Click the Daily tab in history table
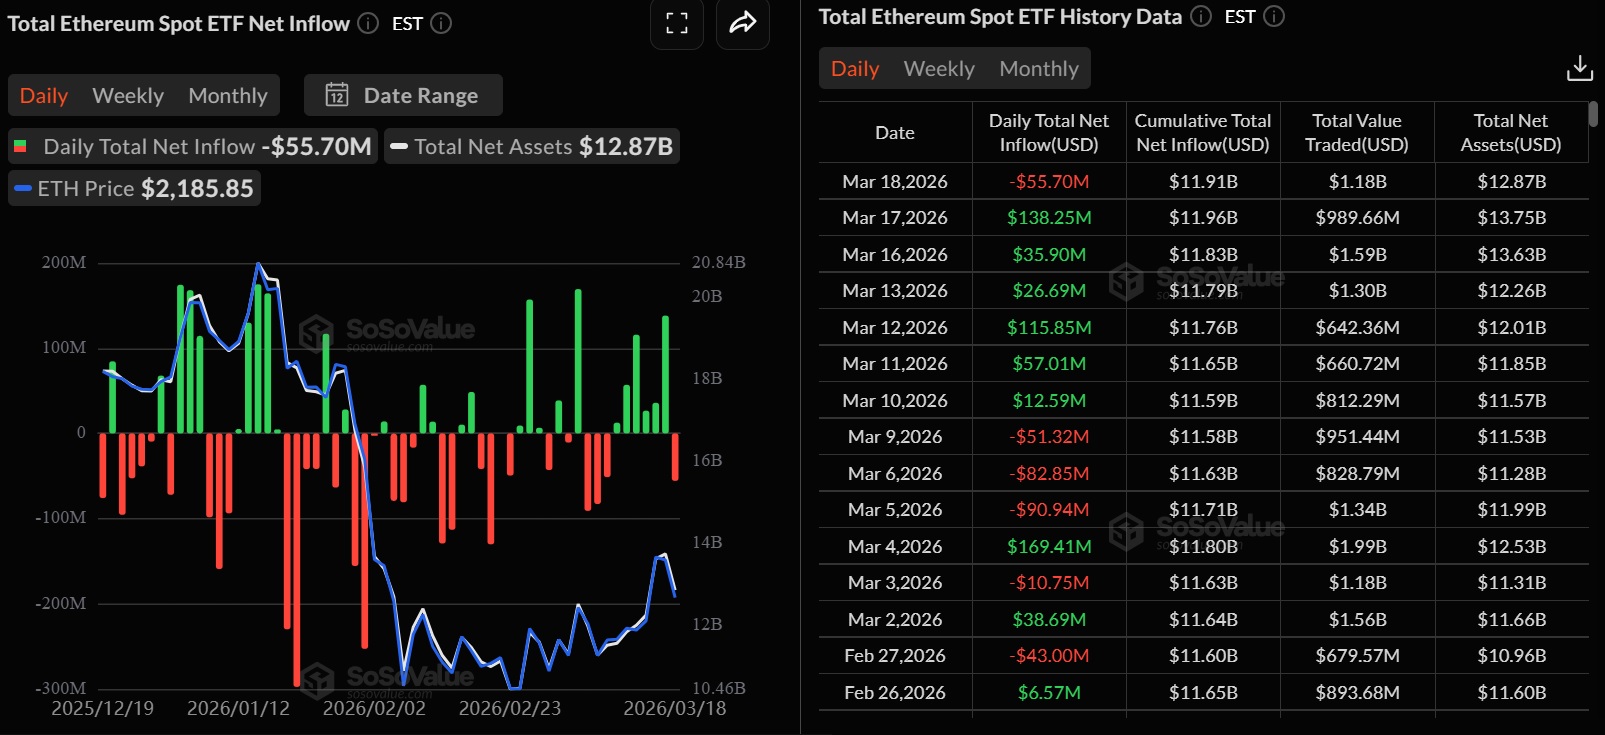1605x735 pixels. [x=855, y=69]
